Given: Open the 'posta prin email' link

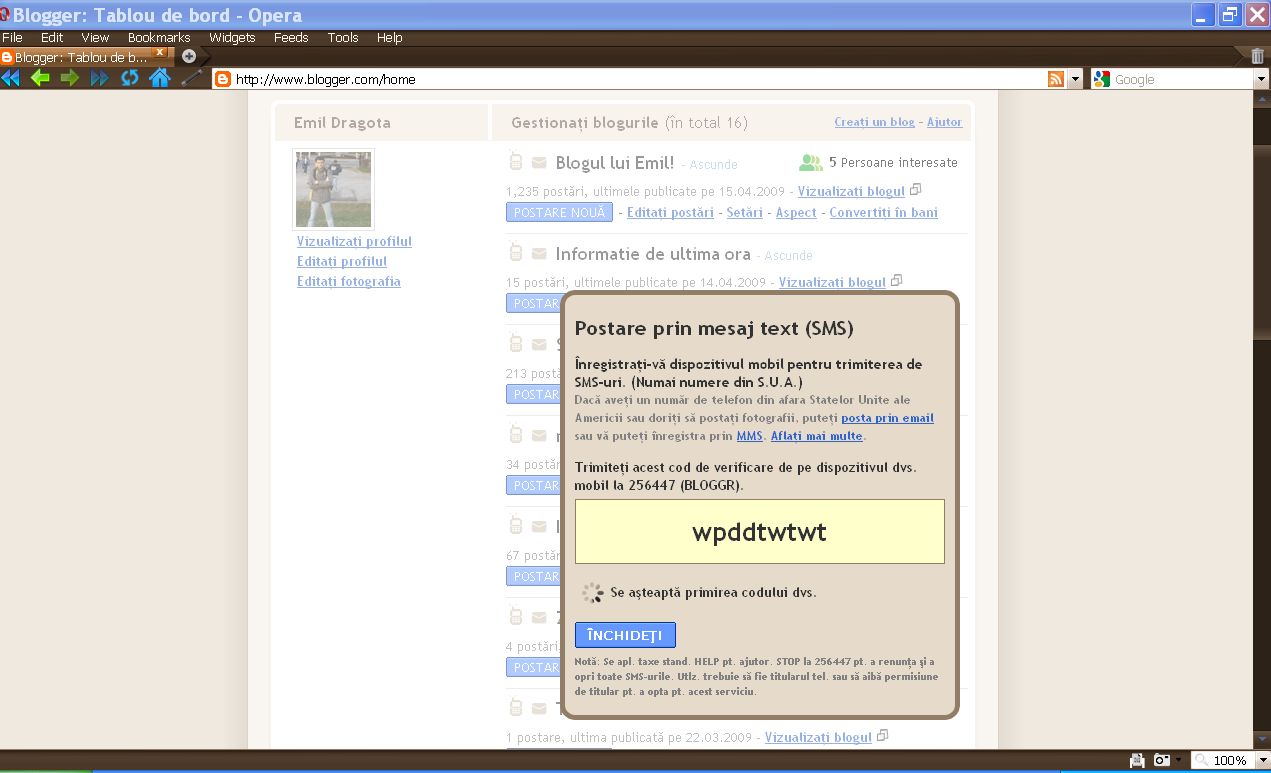Looking at the screenshot, I should tap(887, 418).
